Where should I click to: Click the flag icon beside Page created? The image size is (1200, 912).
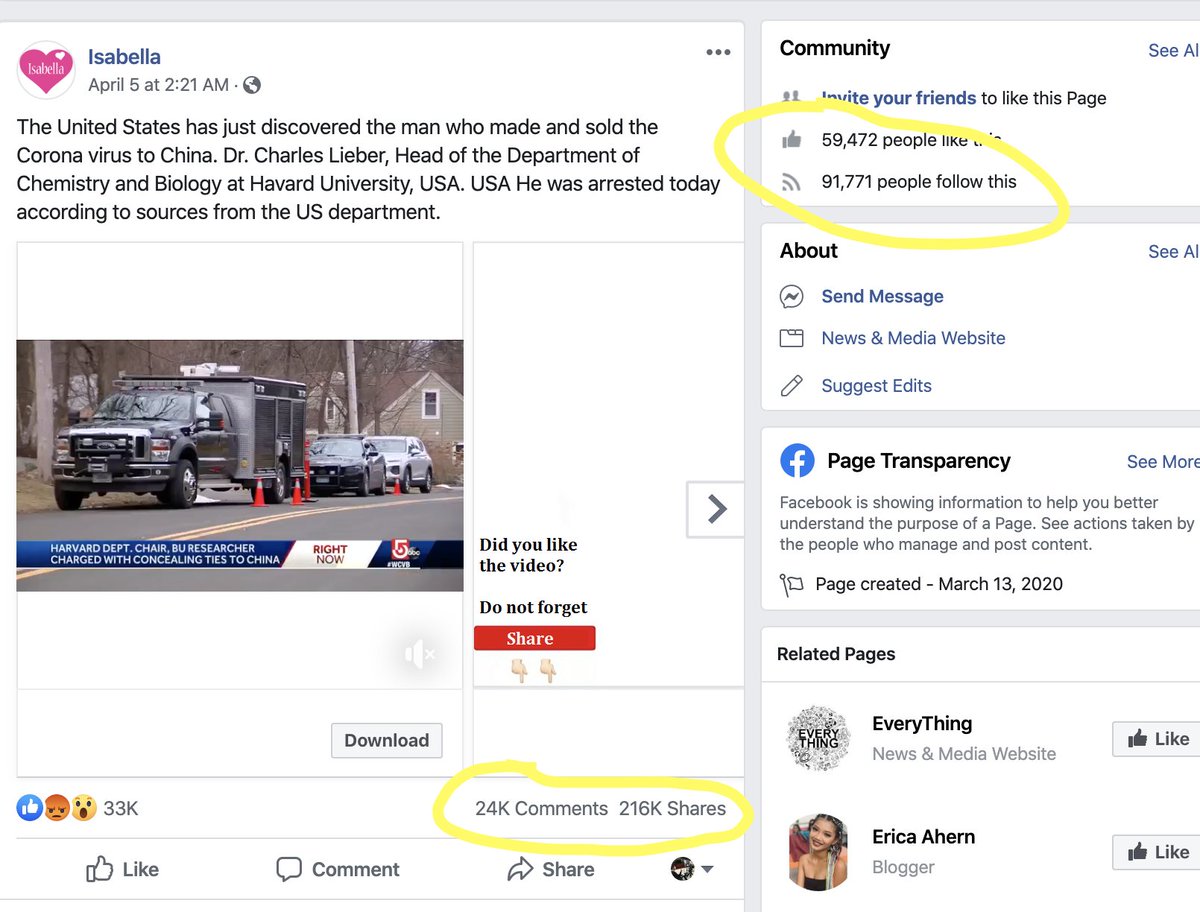792,585
